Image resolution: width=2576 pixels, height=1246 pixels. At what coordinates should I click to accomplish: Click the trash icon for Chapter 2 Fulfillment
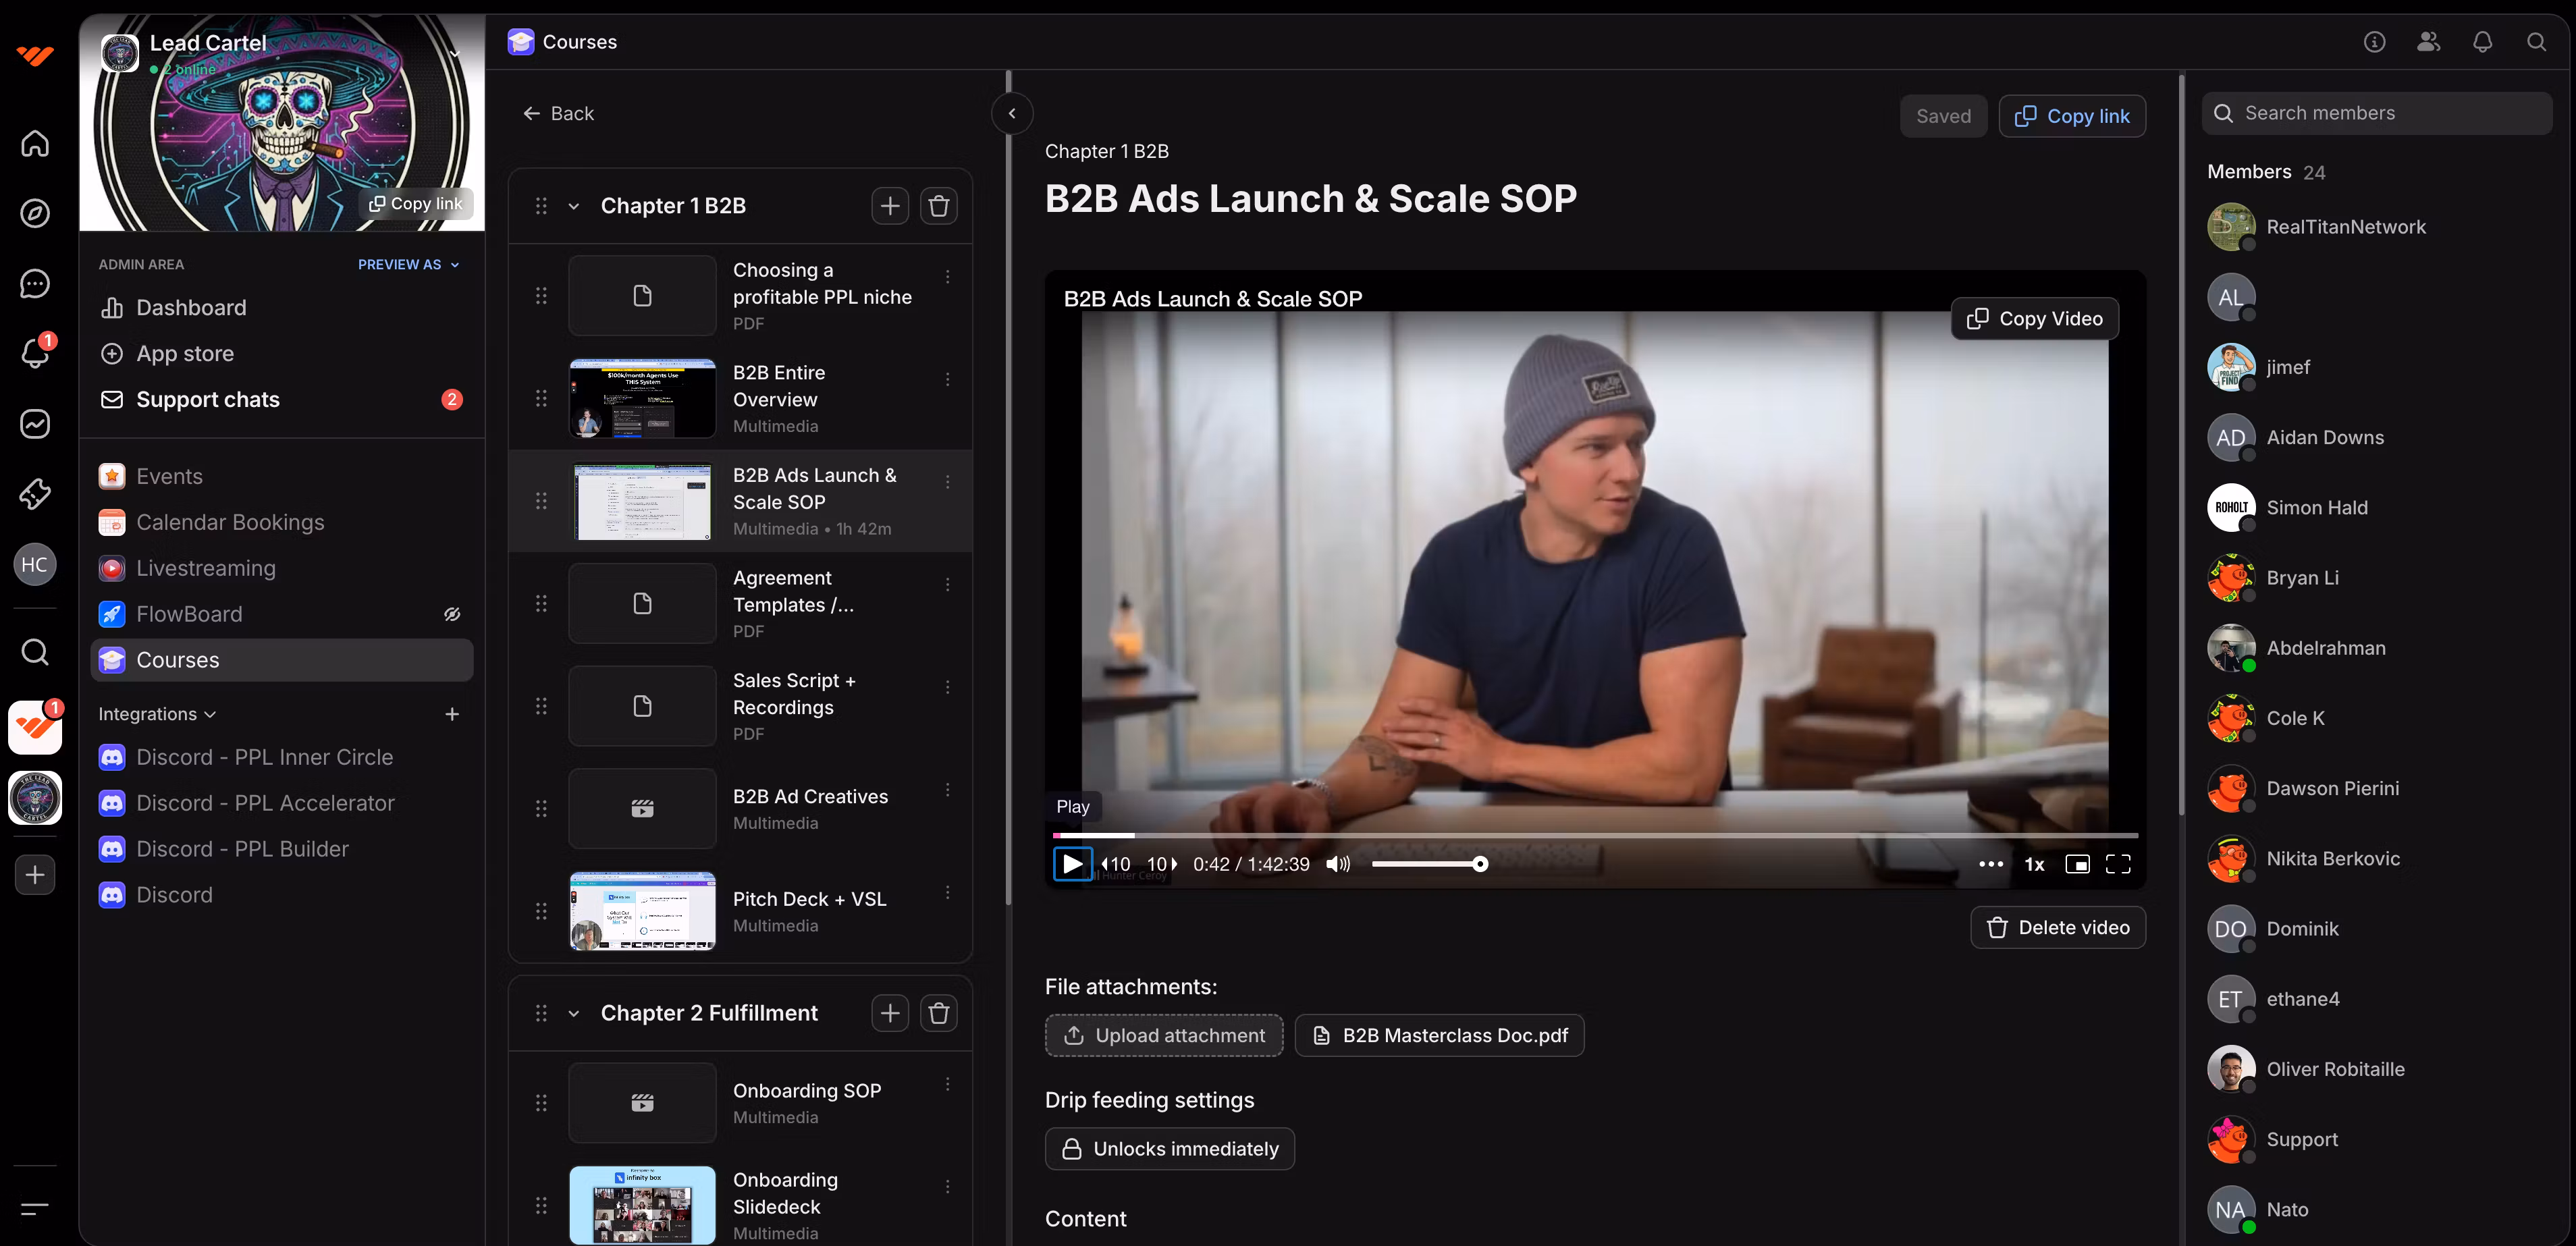(x=938, y=1013)
